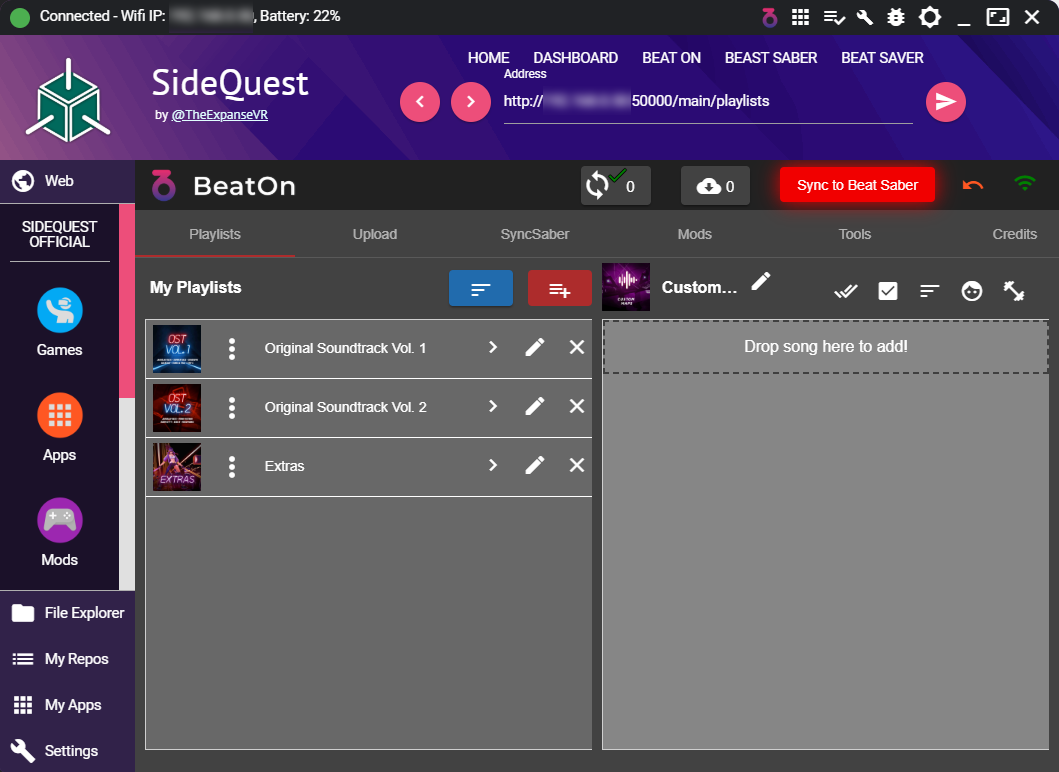Select the OST Vol. 1 cover thumbnail
The width and height of the screenshot is (1059, 772).
point(177,349)
